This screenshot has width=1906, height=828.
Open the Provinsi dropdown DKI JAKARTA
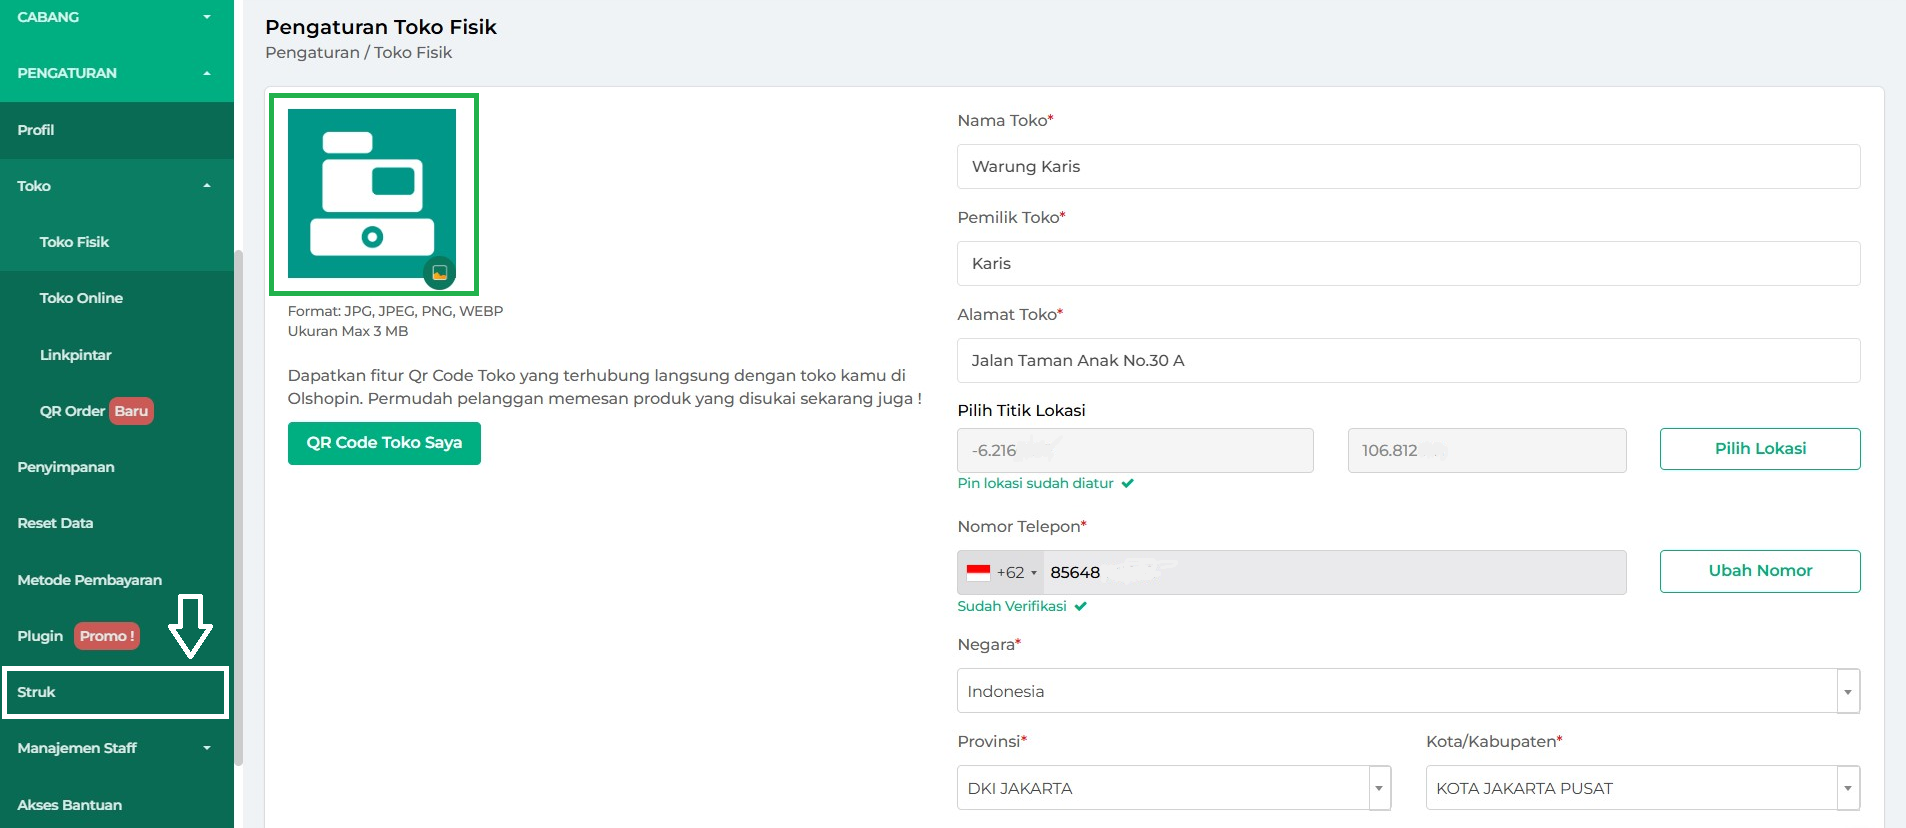point(1174,788)
